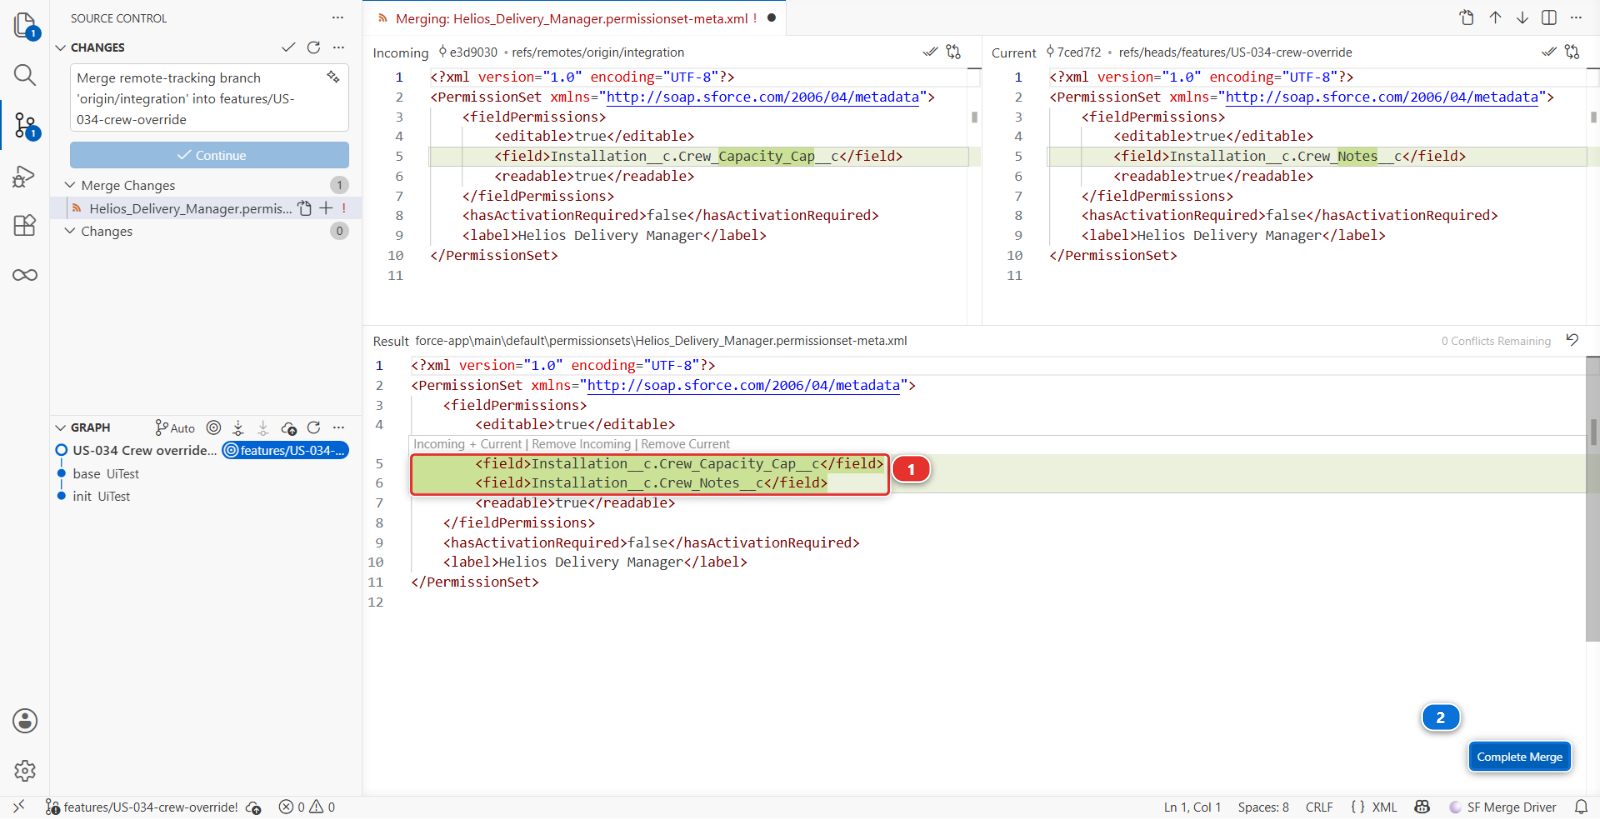Stage changes plus icon on the Helios_Delivery_Manager row
1600x819 pixels.
click(x=326, y=208)
